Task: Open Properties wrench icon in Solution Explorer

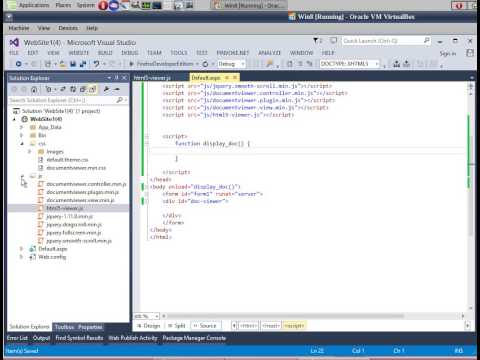Action: click(x=106, y=89)
